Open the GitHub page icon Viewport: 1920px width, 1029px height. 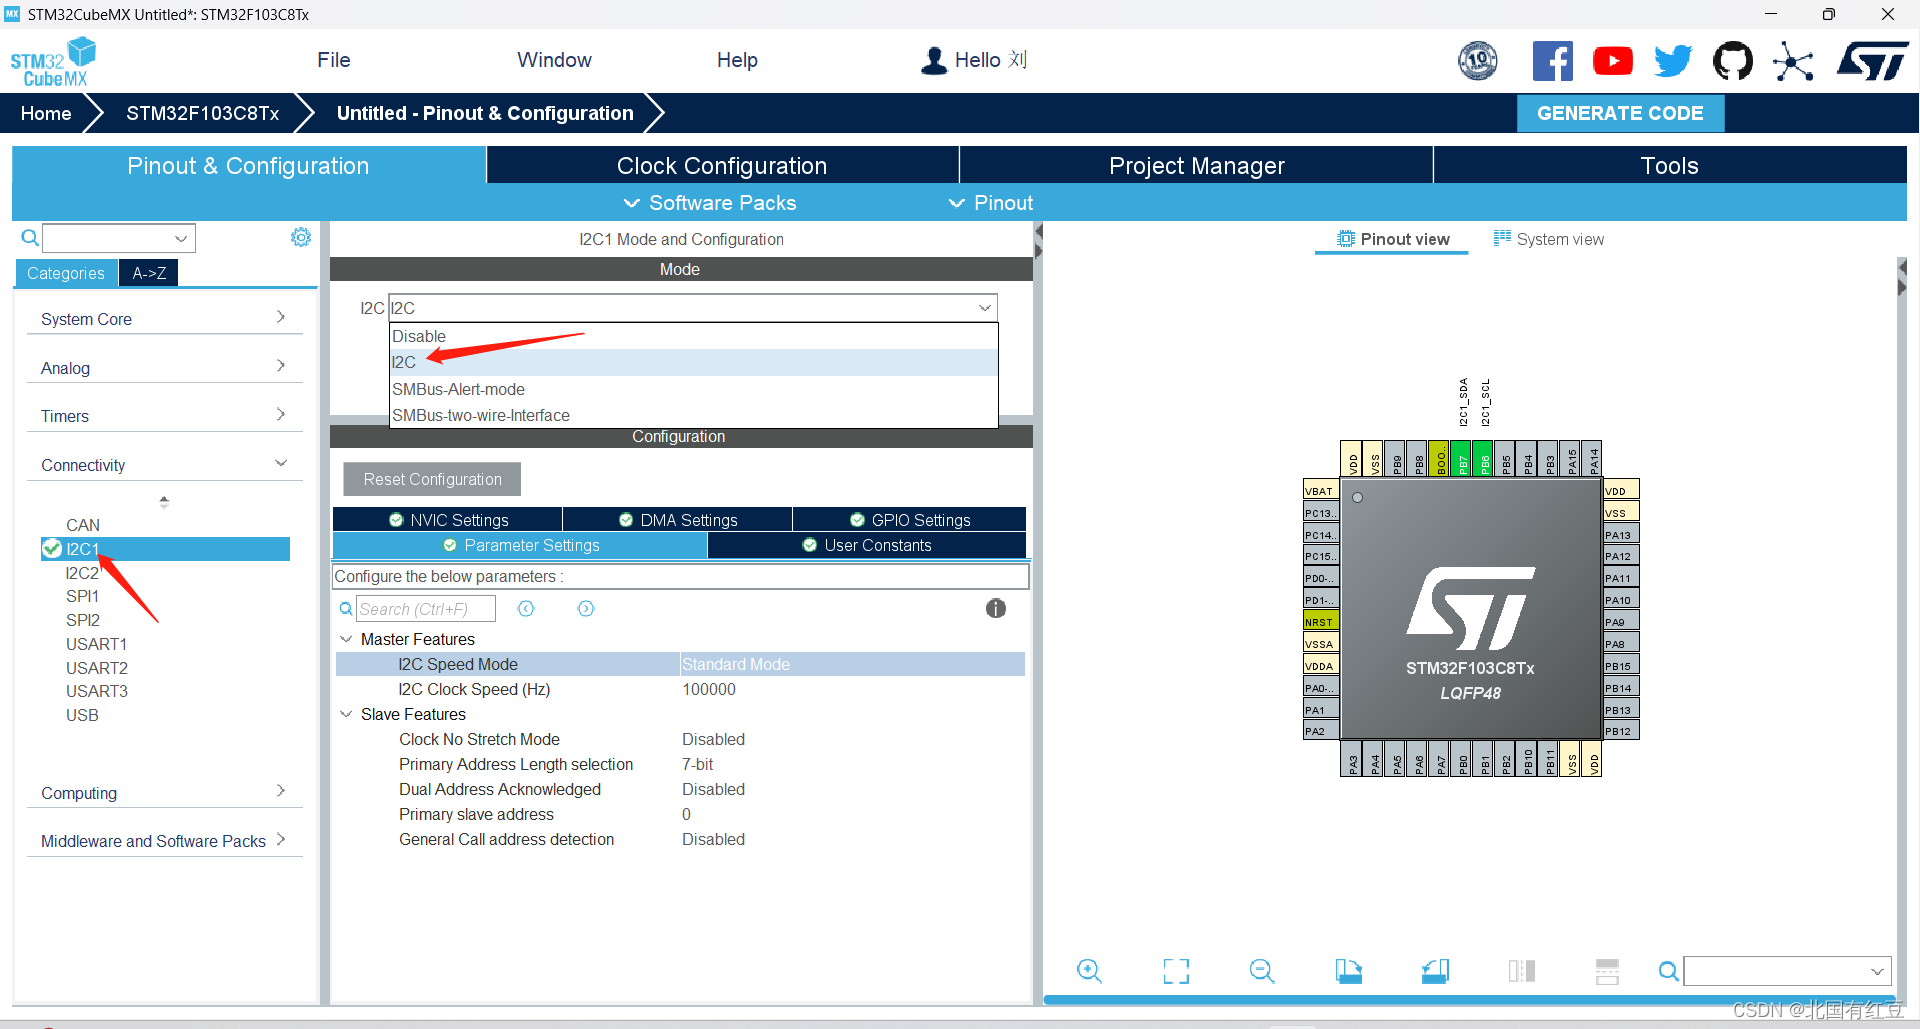[1733, 60]
